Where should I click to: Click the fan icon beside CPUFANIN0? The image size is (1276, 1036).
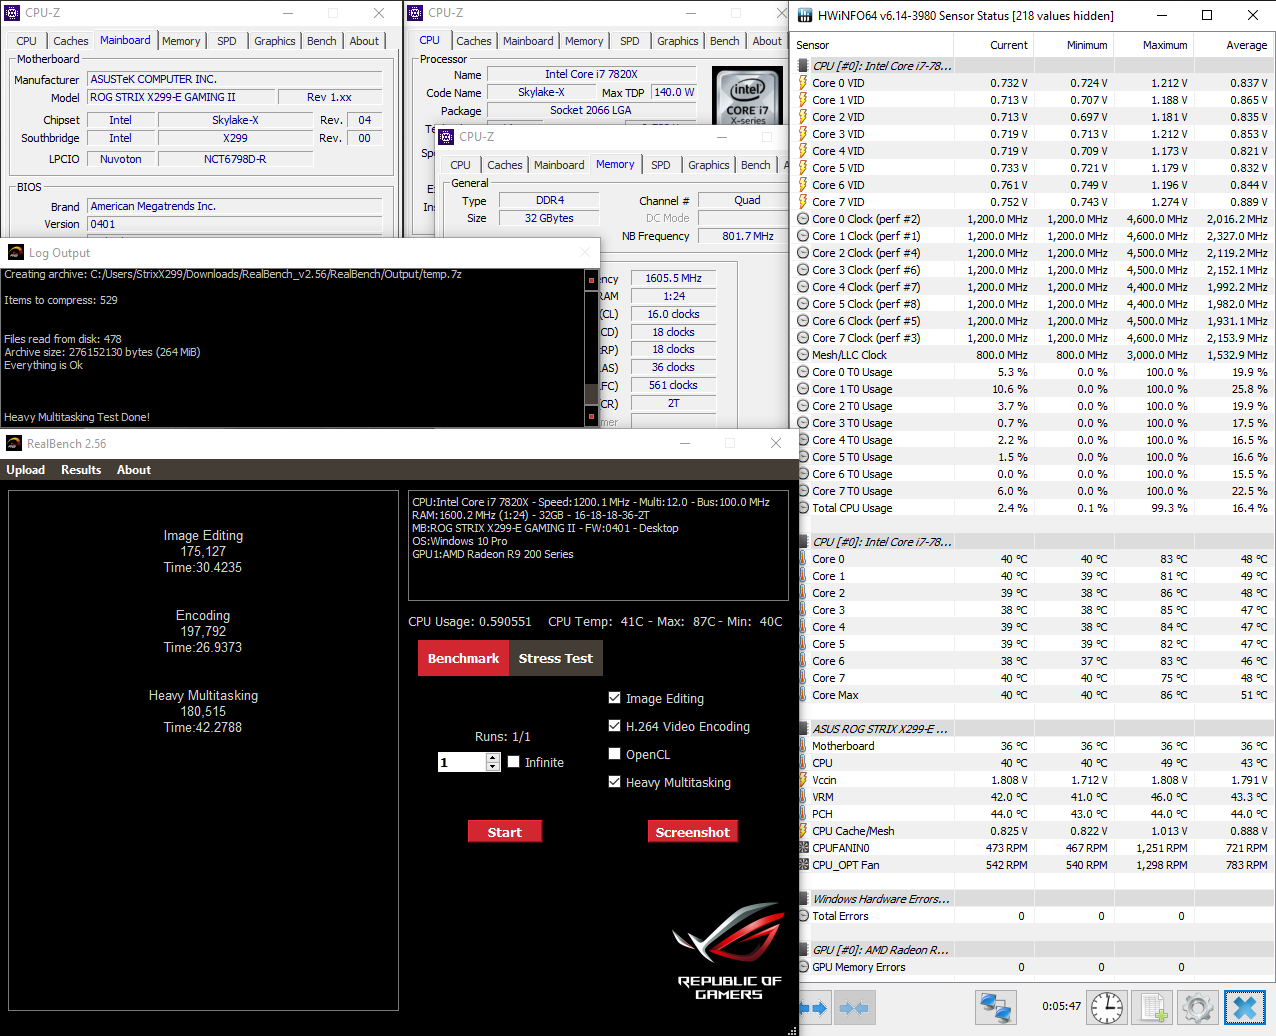pos(803,848)
